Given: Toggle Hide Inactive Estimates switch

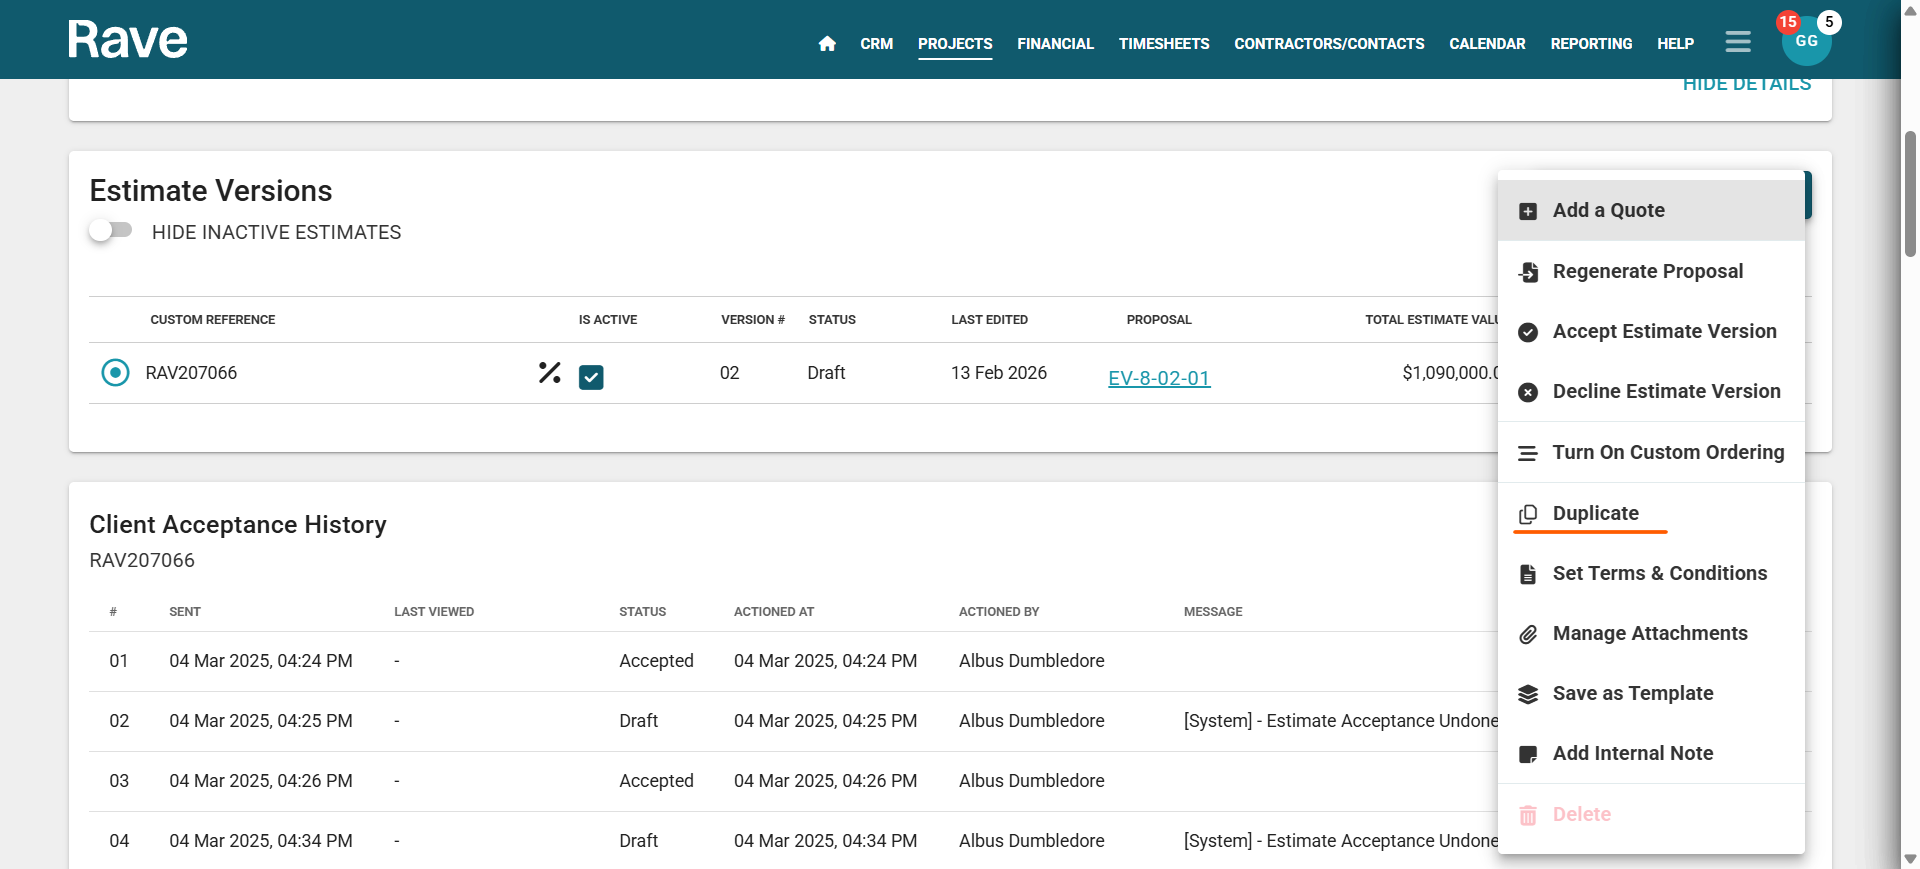Looking at the screenshot, I should (x=111, y=231).
